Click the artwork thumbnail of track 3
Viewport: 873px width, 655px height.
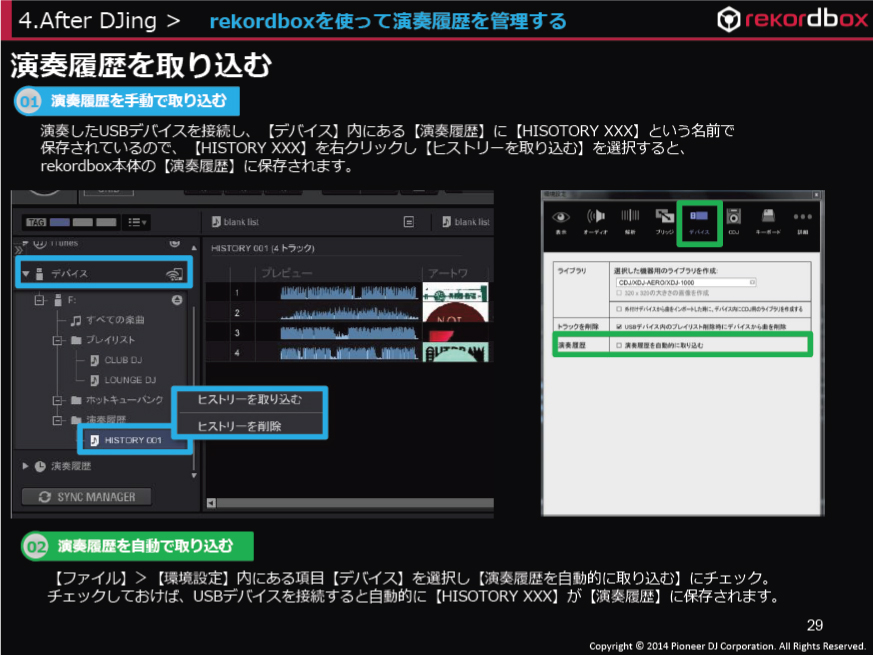[x=455, y=333]
